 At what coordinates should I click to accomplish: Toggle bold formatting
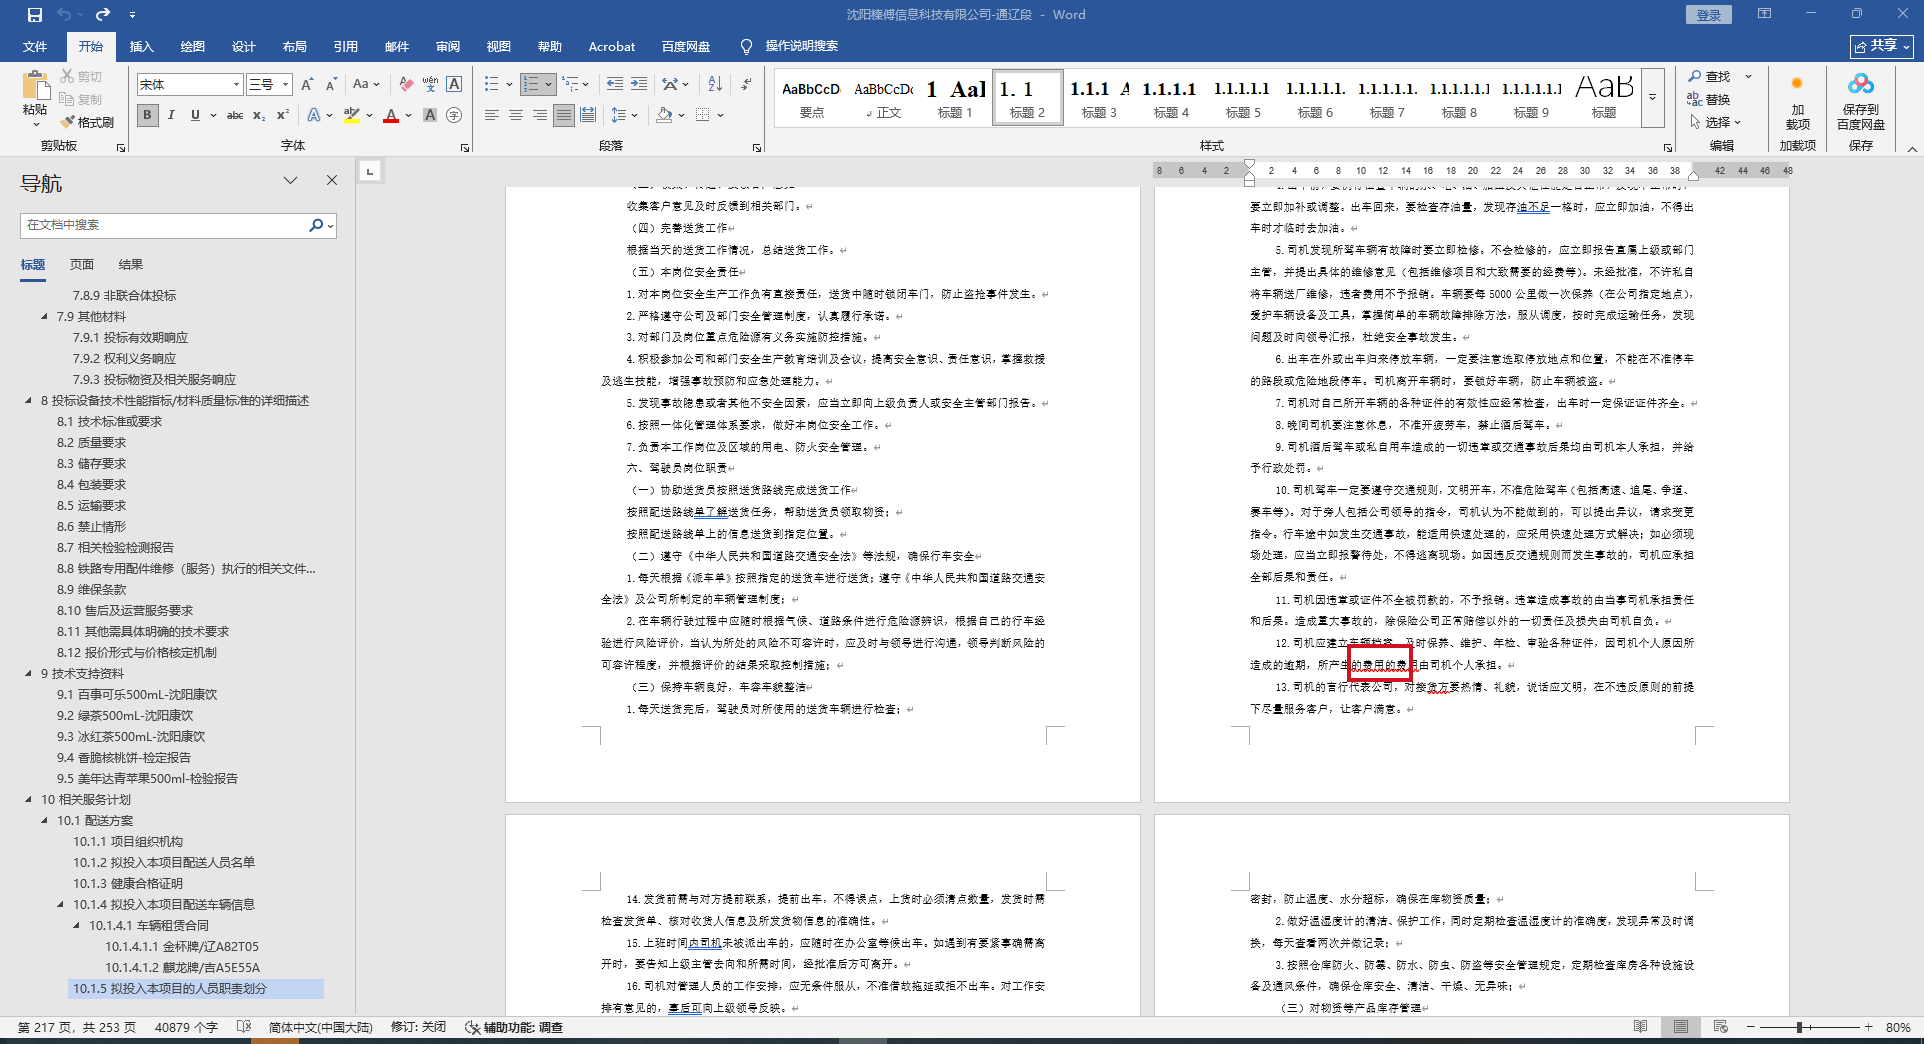click(147, 115)
